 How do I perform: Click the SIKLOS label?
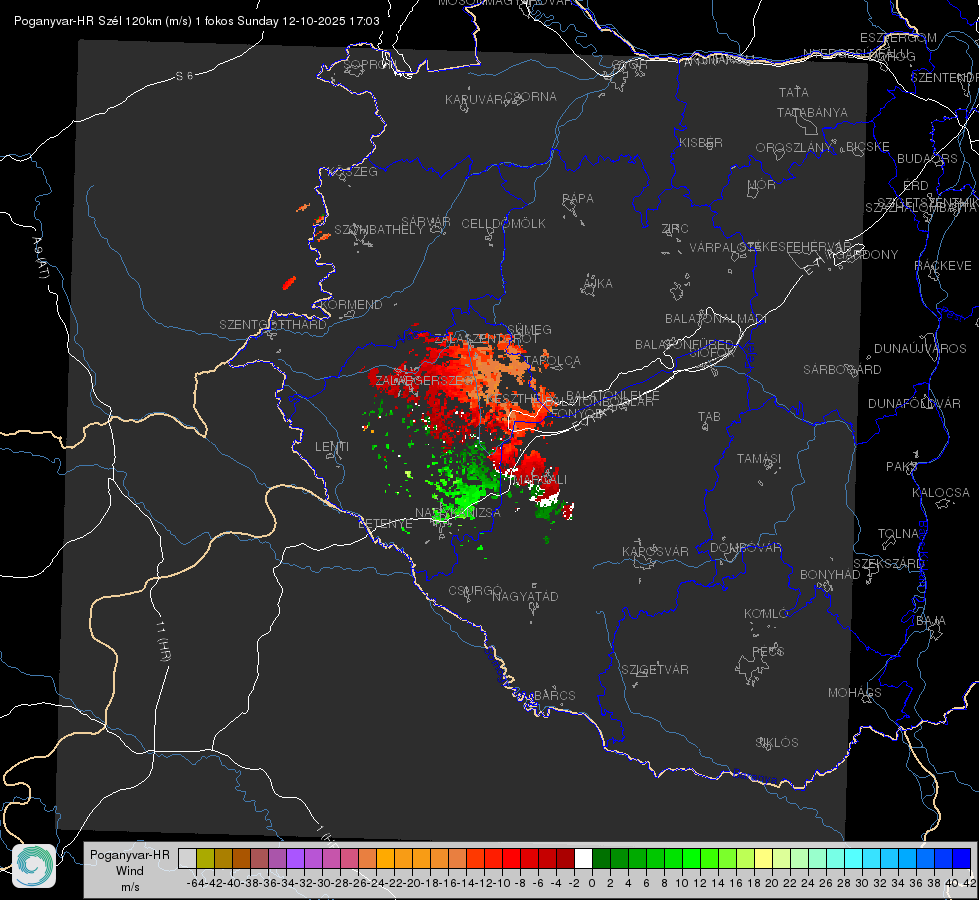click(777, 743)
